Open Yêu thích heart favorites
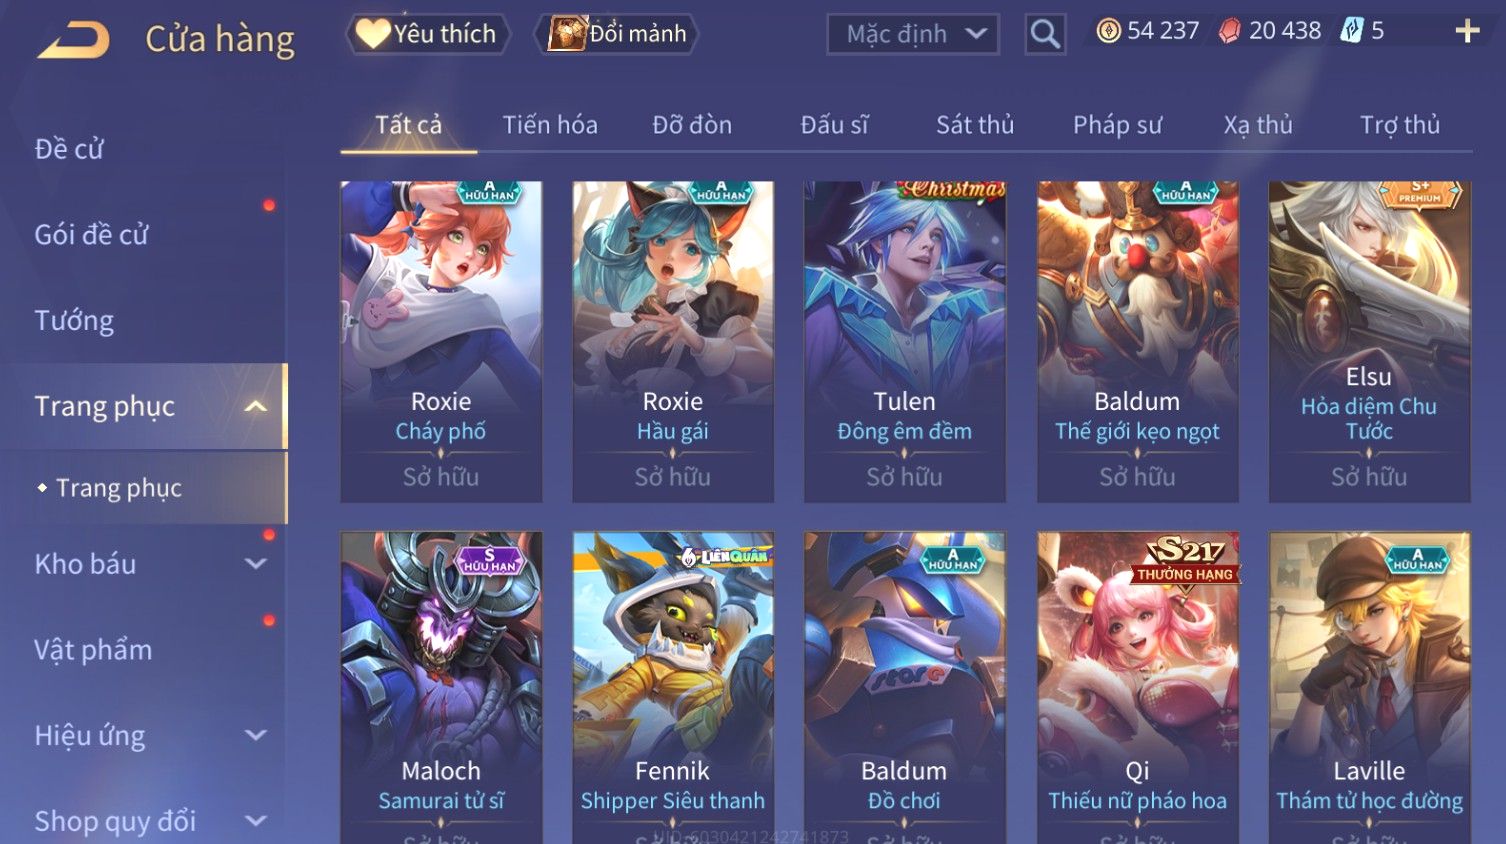Viewport: 1506px width, 844px height. coord(428,34)
